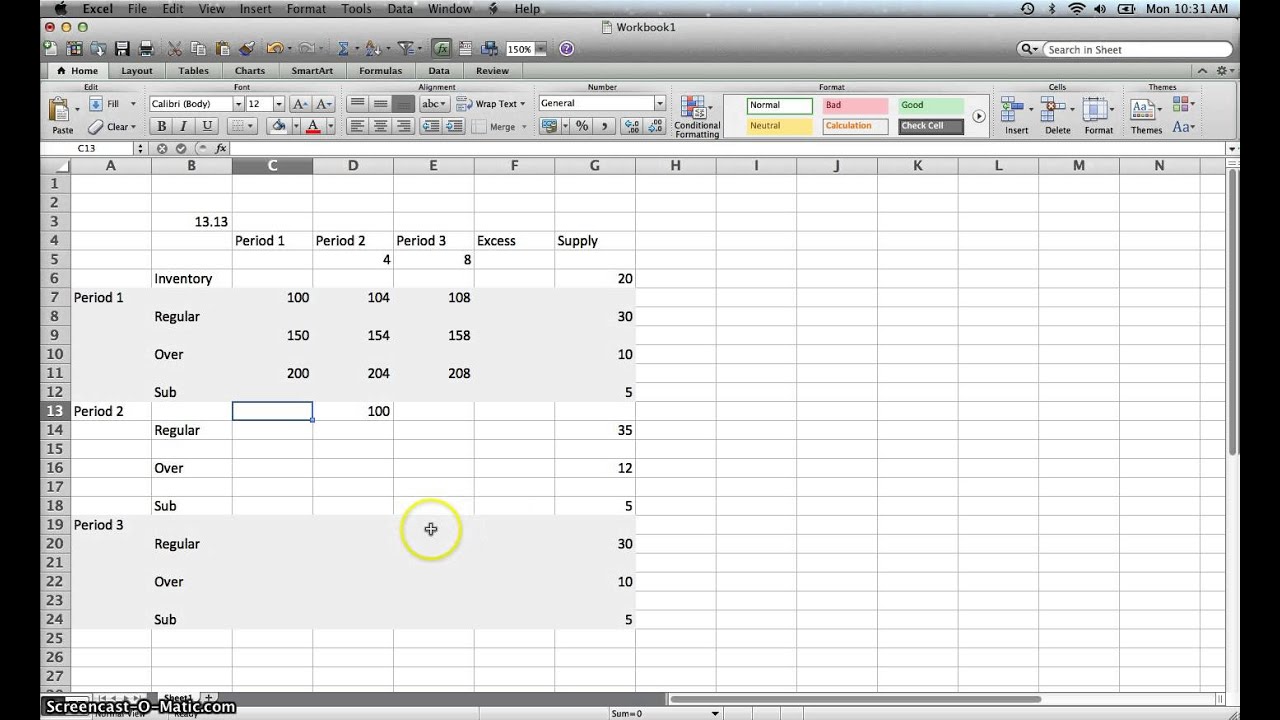Click the Filter funnel icon
The width and height of the screenshot is (1280, 720).
[x=405, y=48]
